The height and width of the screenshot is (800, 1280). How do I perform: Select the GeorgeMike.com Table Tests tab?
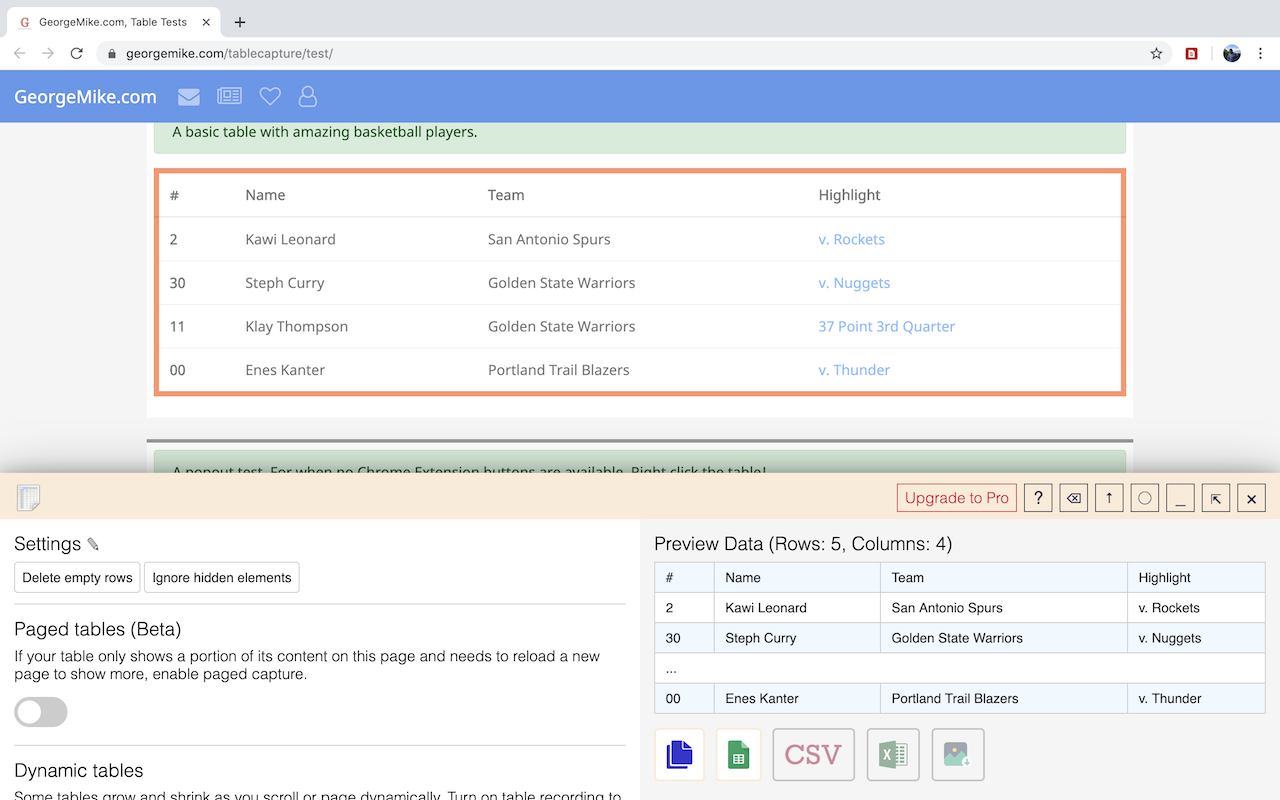pyautogui.click(x=112, y=22)
